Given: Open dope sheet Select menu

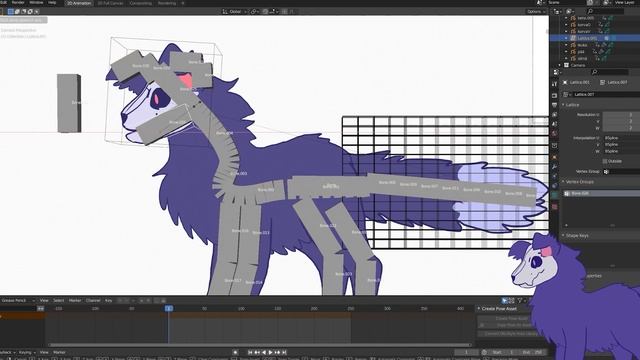Looking at the screenshot, I should (58, 300).
